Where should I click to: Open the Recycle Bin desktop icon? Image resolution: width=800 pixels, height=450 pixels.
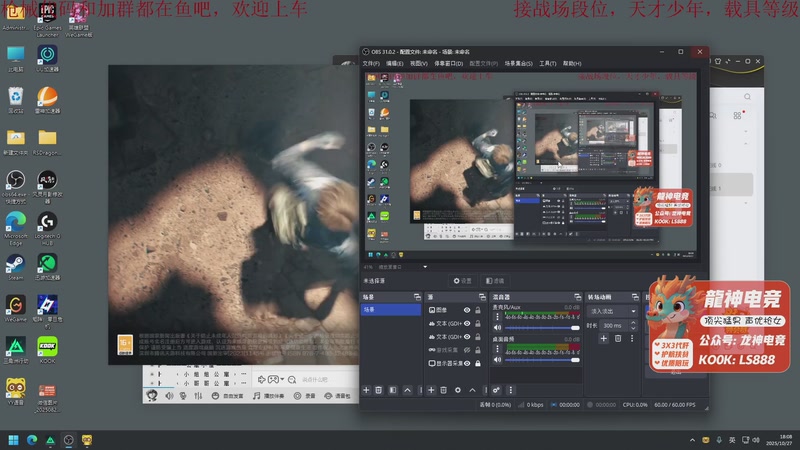pyautogui.click(x=15, y=100)
